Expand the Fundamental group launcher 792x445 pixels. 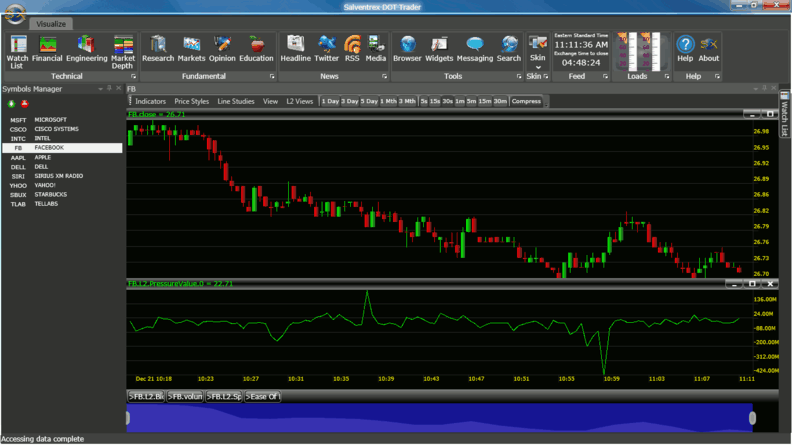click(x=272, y=77)
